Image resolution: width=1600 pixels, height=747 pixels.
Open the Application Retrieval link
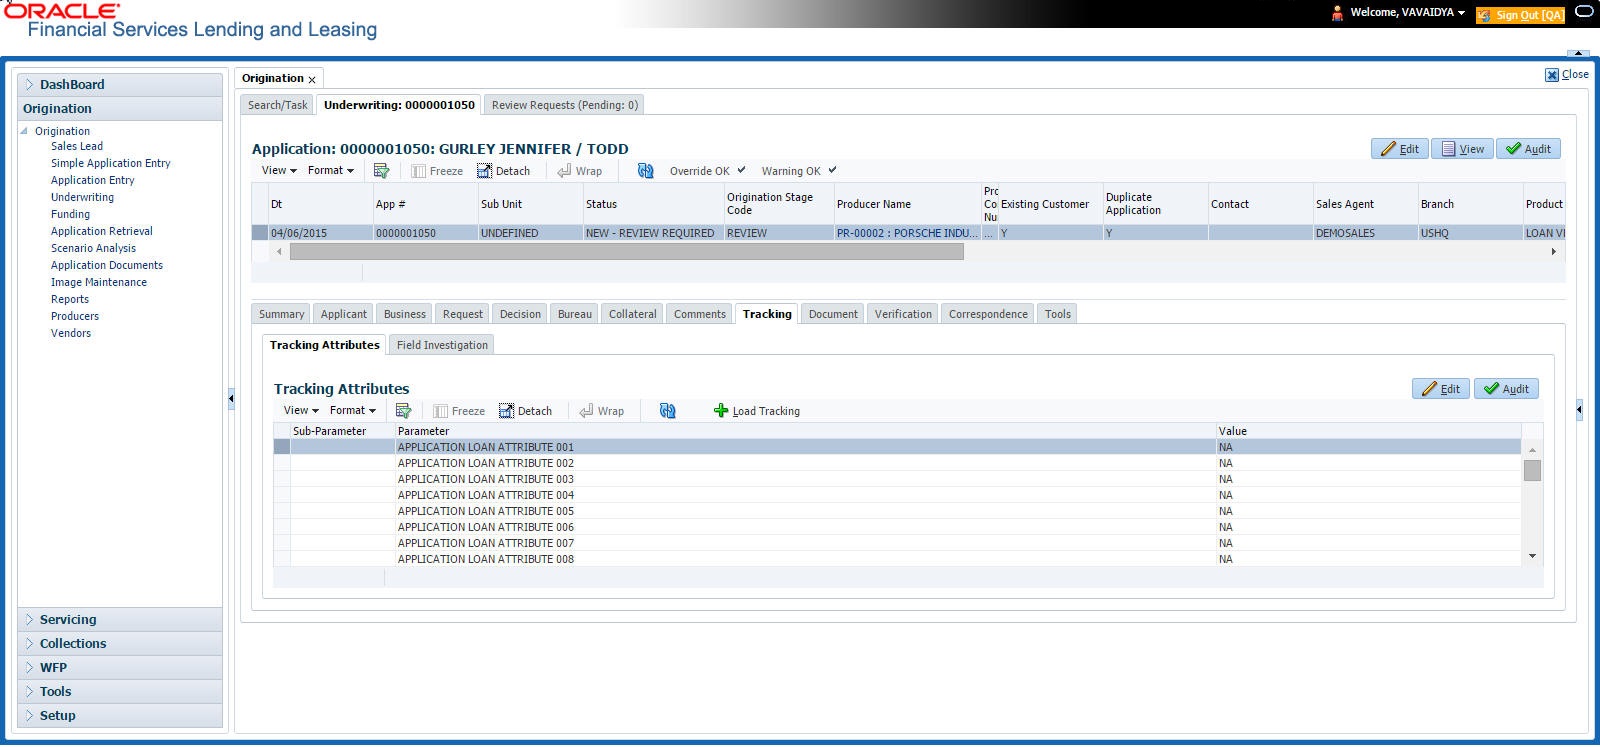pos(102,231)
